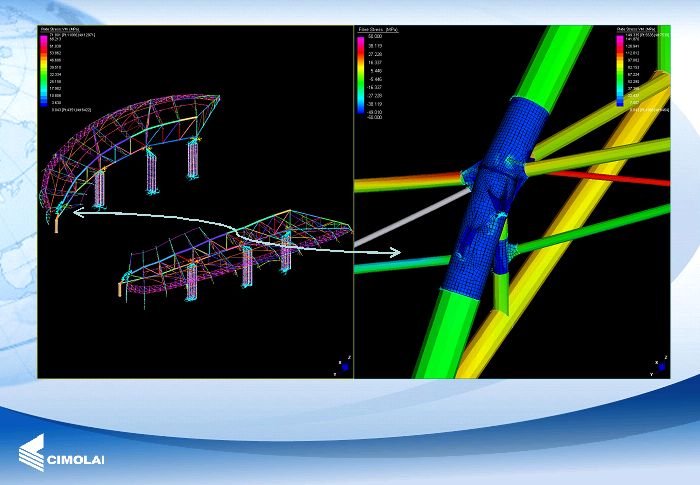700x485 pixels.
Task: Click the XYZ axis triad in left viewport
Action: [x=343, y=367]
